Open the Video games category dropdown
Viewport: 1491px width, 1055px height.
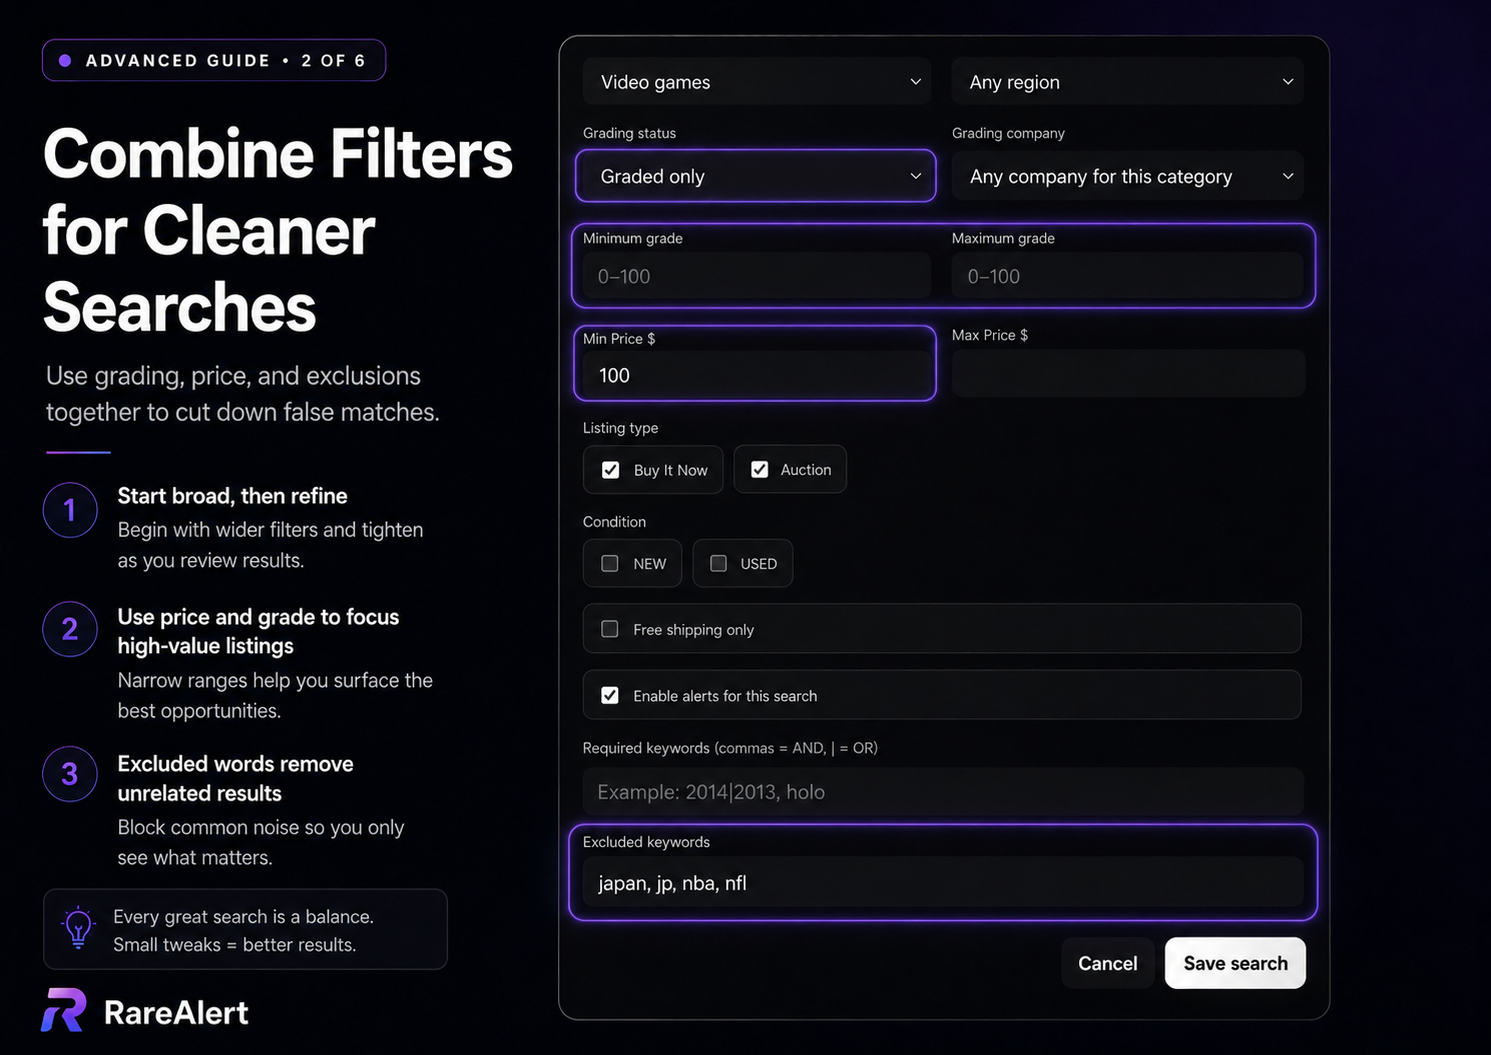757,82
